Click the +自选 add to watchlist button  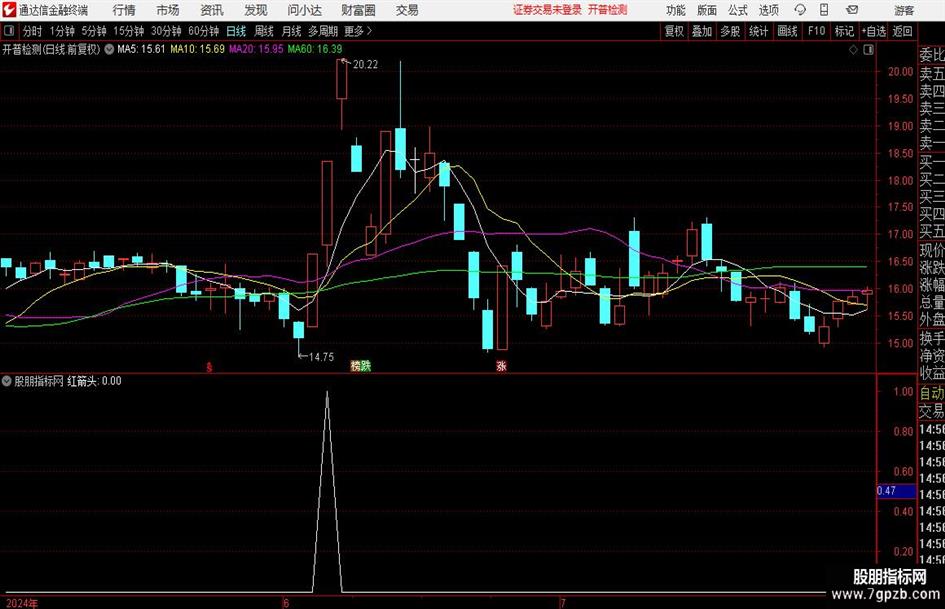873,31
